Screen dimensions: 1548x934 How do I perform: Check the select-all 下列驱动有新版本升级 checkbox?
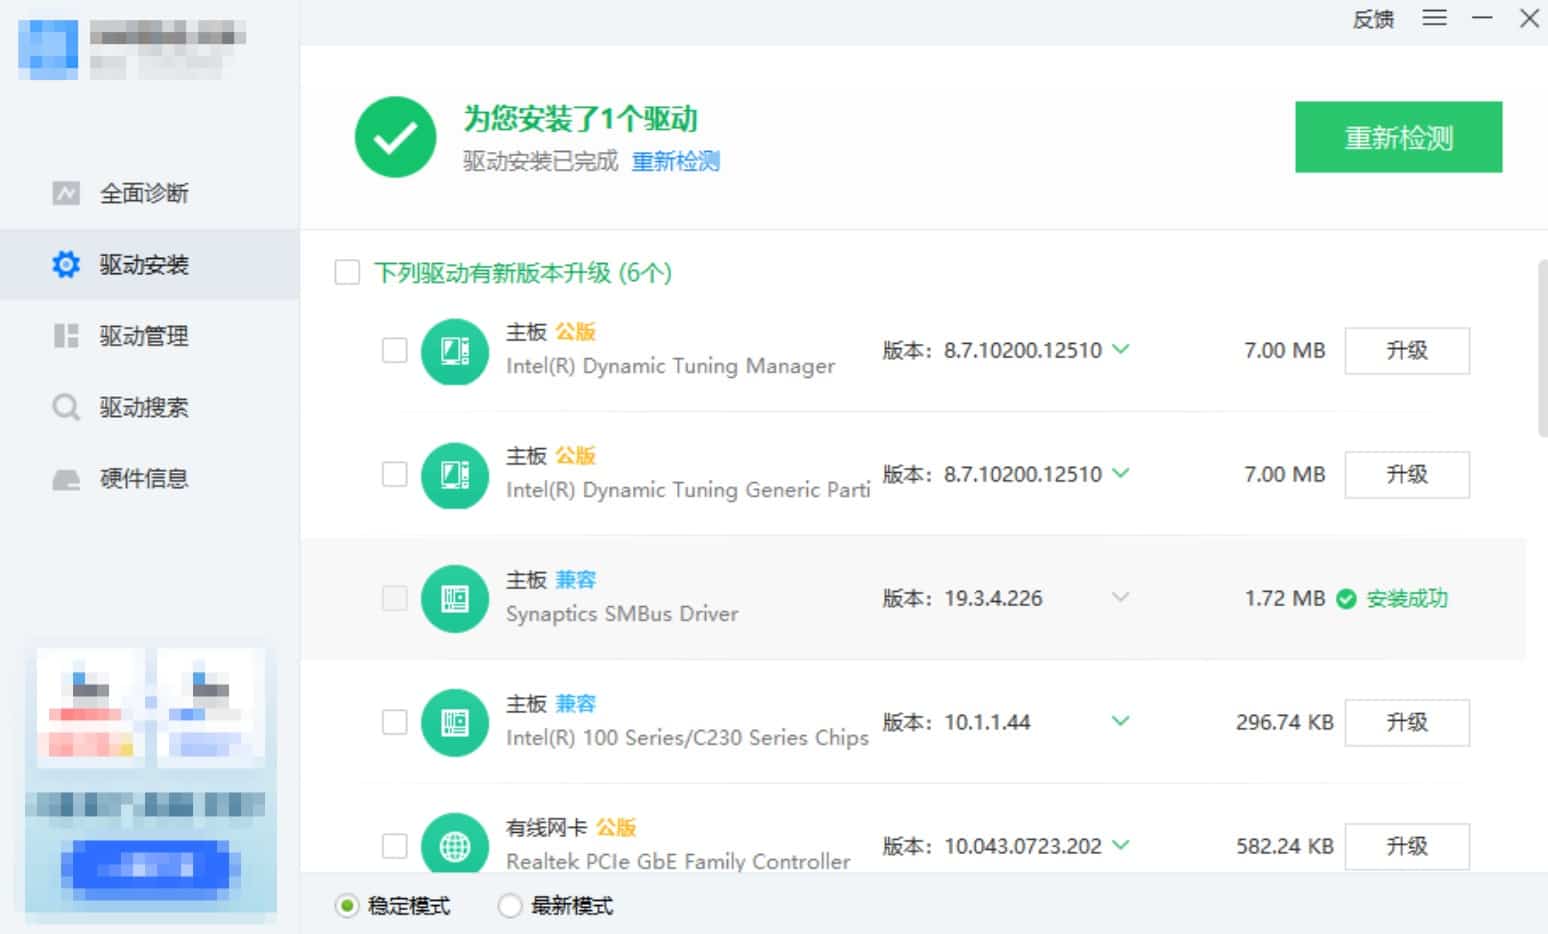click(347, 273)
